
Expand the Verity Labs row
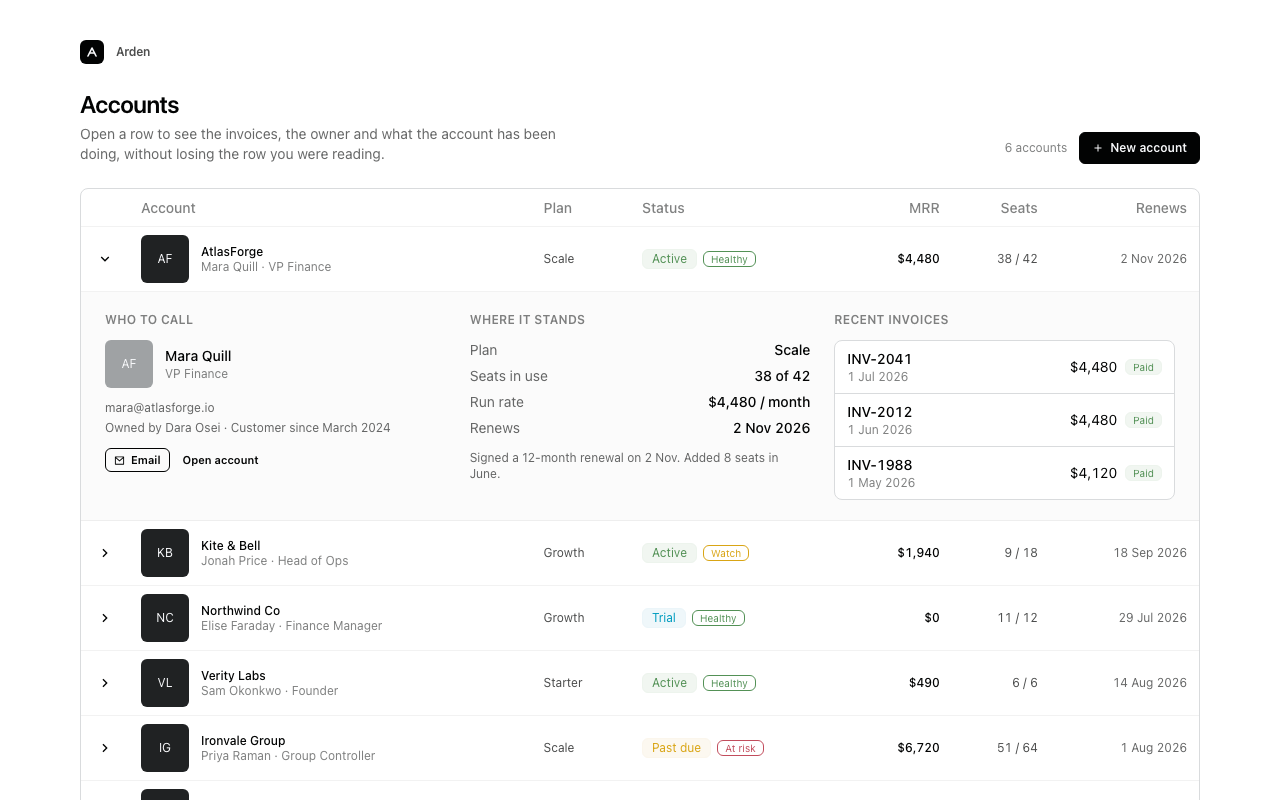pyautogui.click(x=105, y=683)
